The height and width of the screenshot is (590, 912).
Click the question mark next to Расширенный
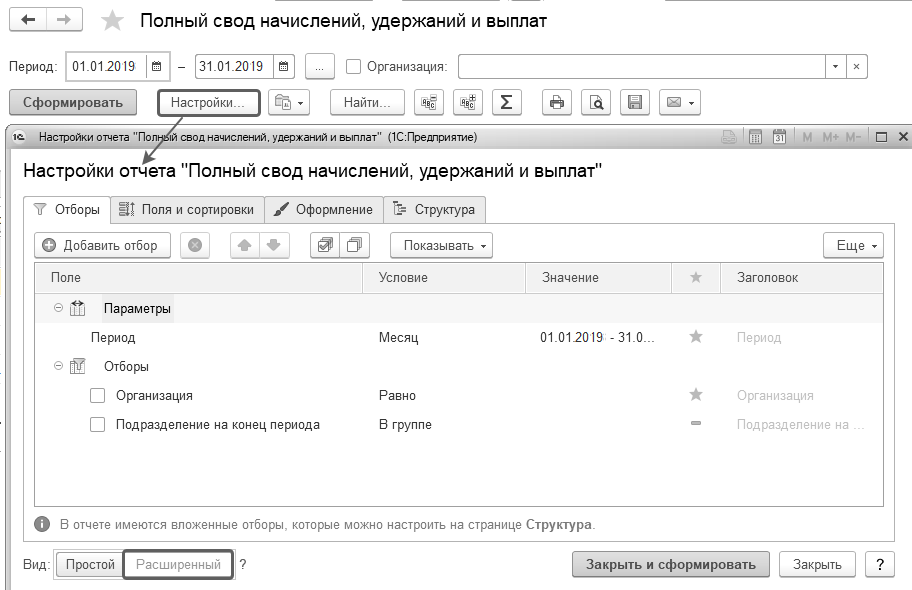[x=243, y=564]
